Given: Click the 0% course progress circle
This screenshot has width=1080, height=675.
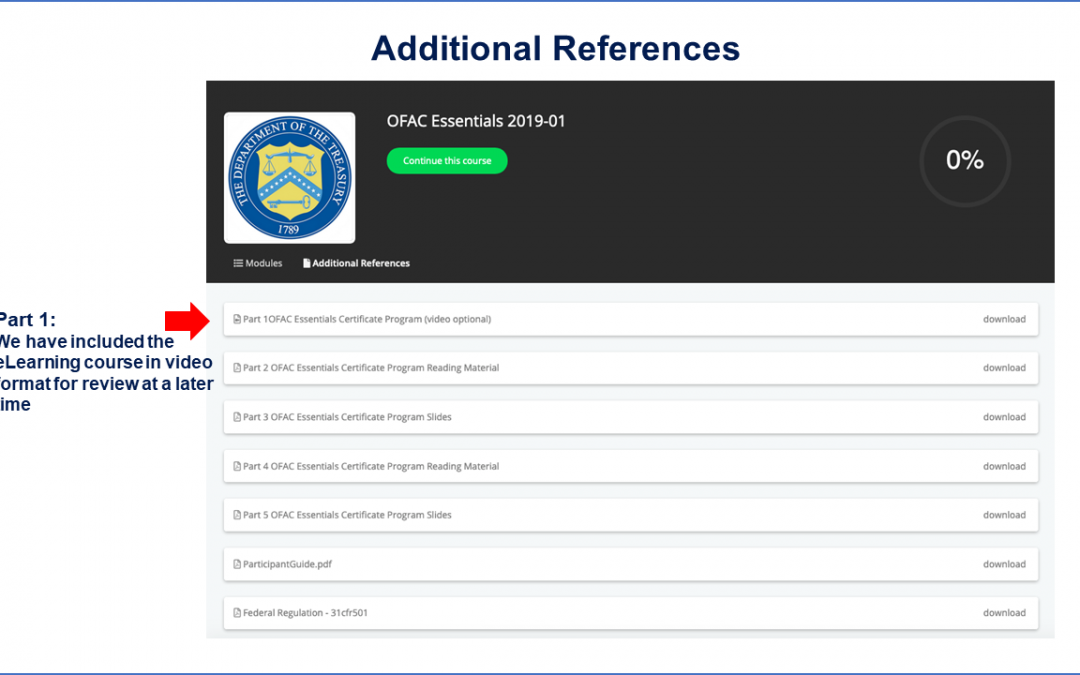Looking at the screenshot, I should click(x=965, y=160).
